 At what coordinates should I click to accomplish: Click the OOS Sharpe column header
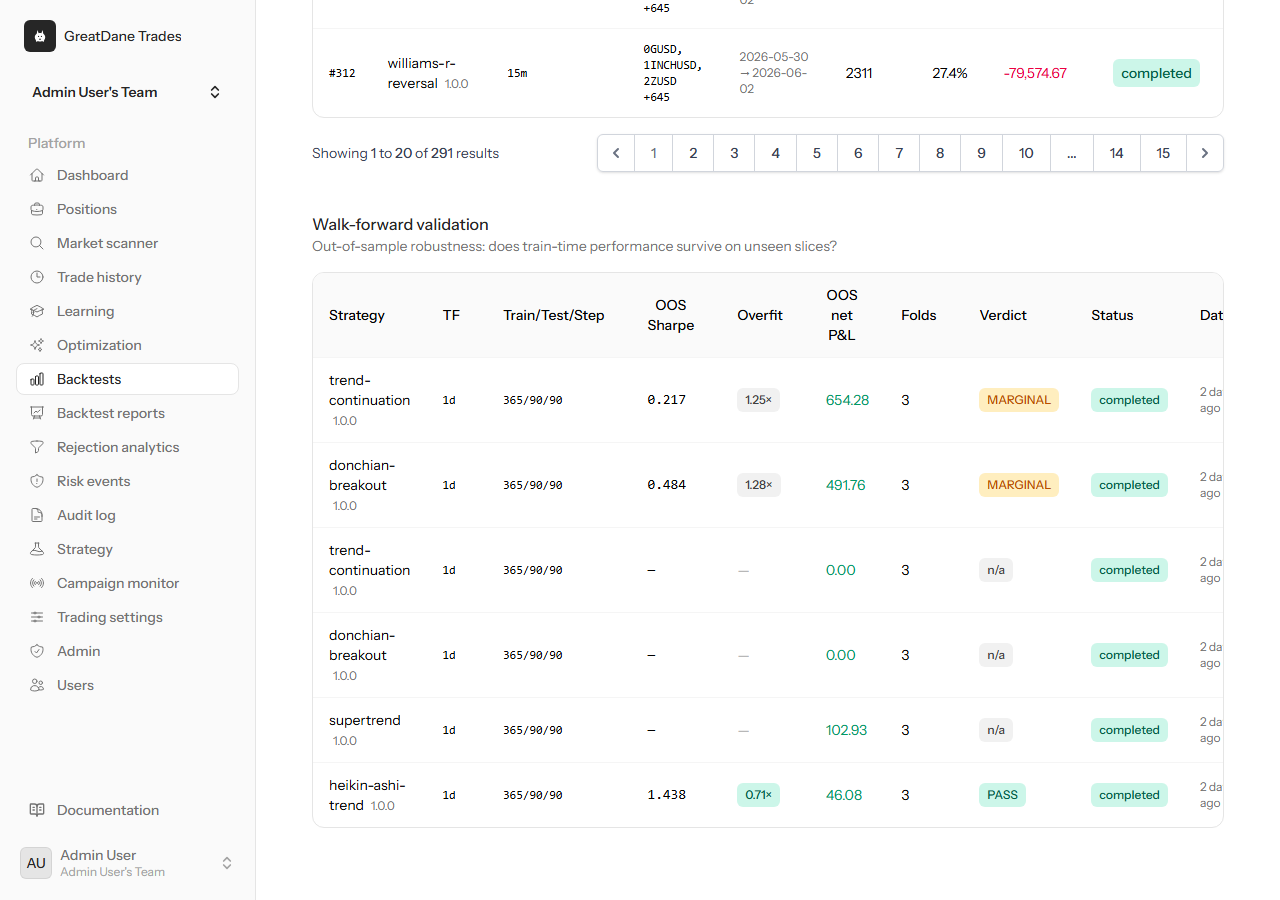pyautogui.click(x=670, y=315)
